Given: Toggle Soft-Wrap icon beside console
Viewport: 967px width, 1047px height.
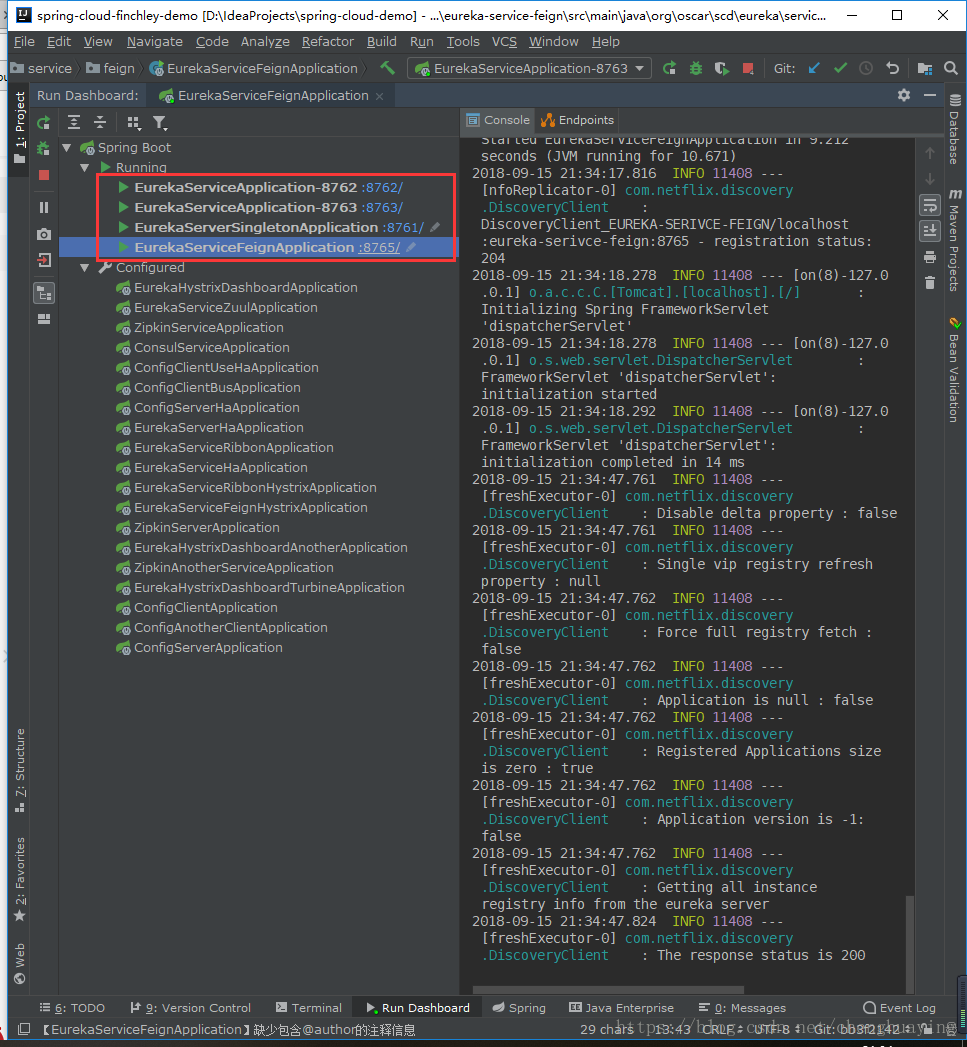Looking at the screenshot, I should 930,205.
